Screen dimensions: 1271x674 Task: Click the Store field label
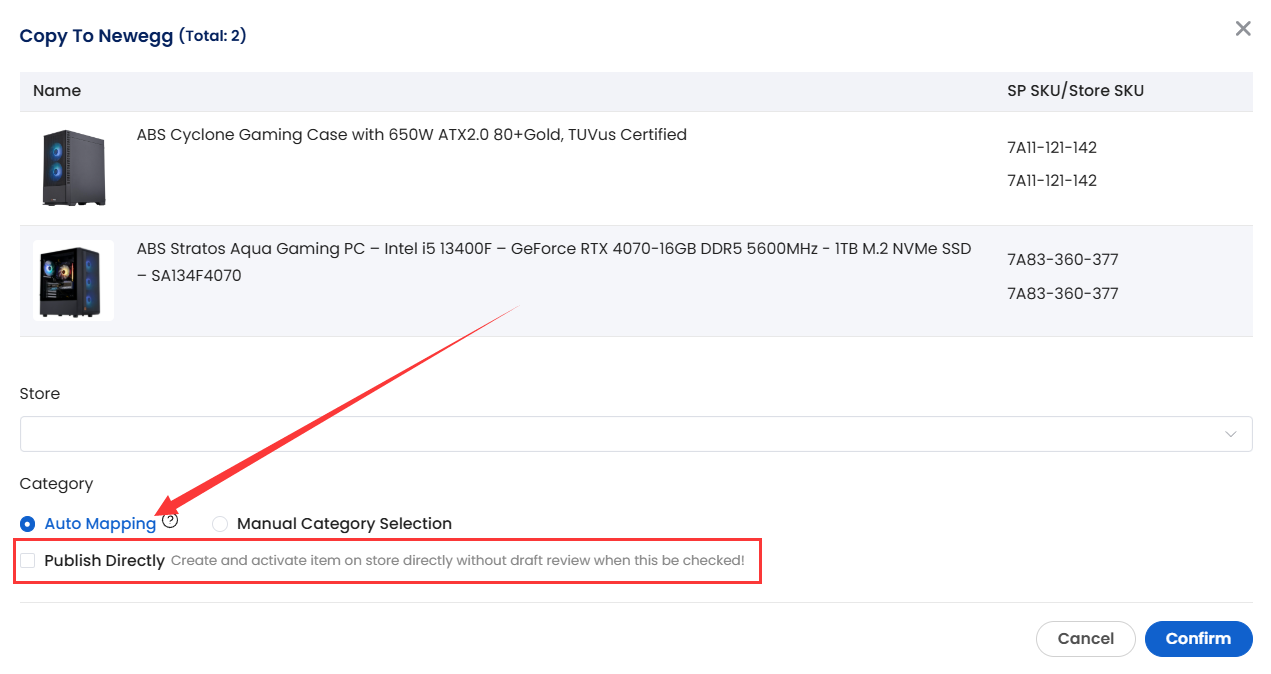point(40,394)
